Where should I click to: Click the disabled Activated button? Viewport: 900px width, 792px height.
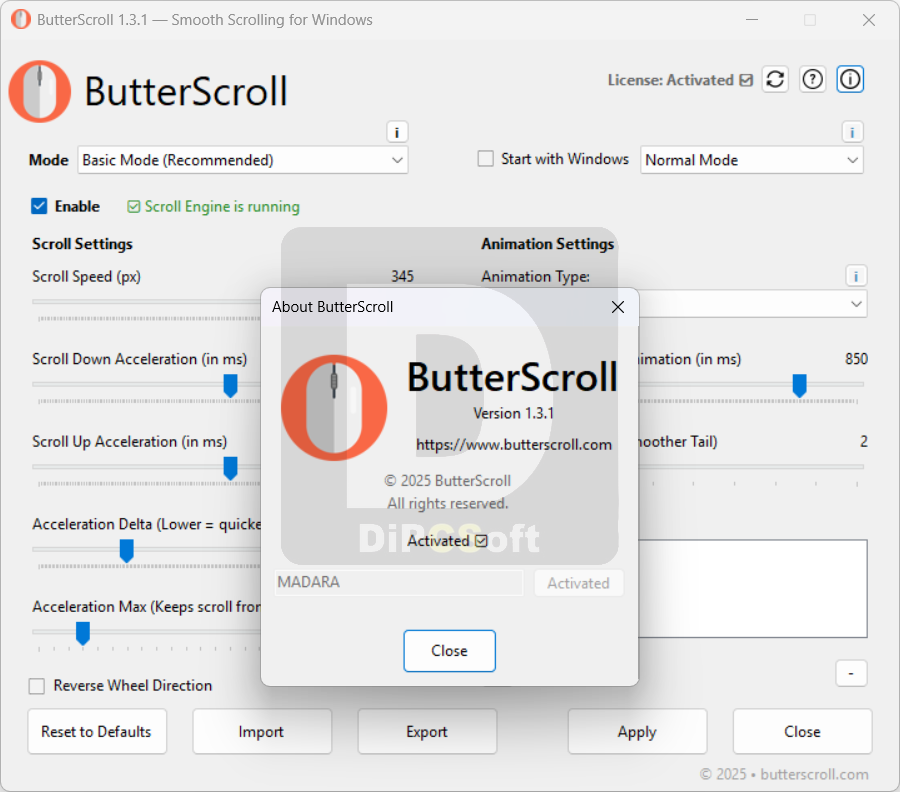pos(579,583)
